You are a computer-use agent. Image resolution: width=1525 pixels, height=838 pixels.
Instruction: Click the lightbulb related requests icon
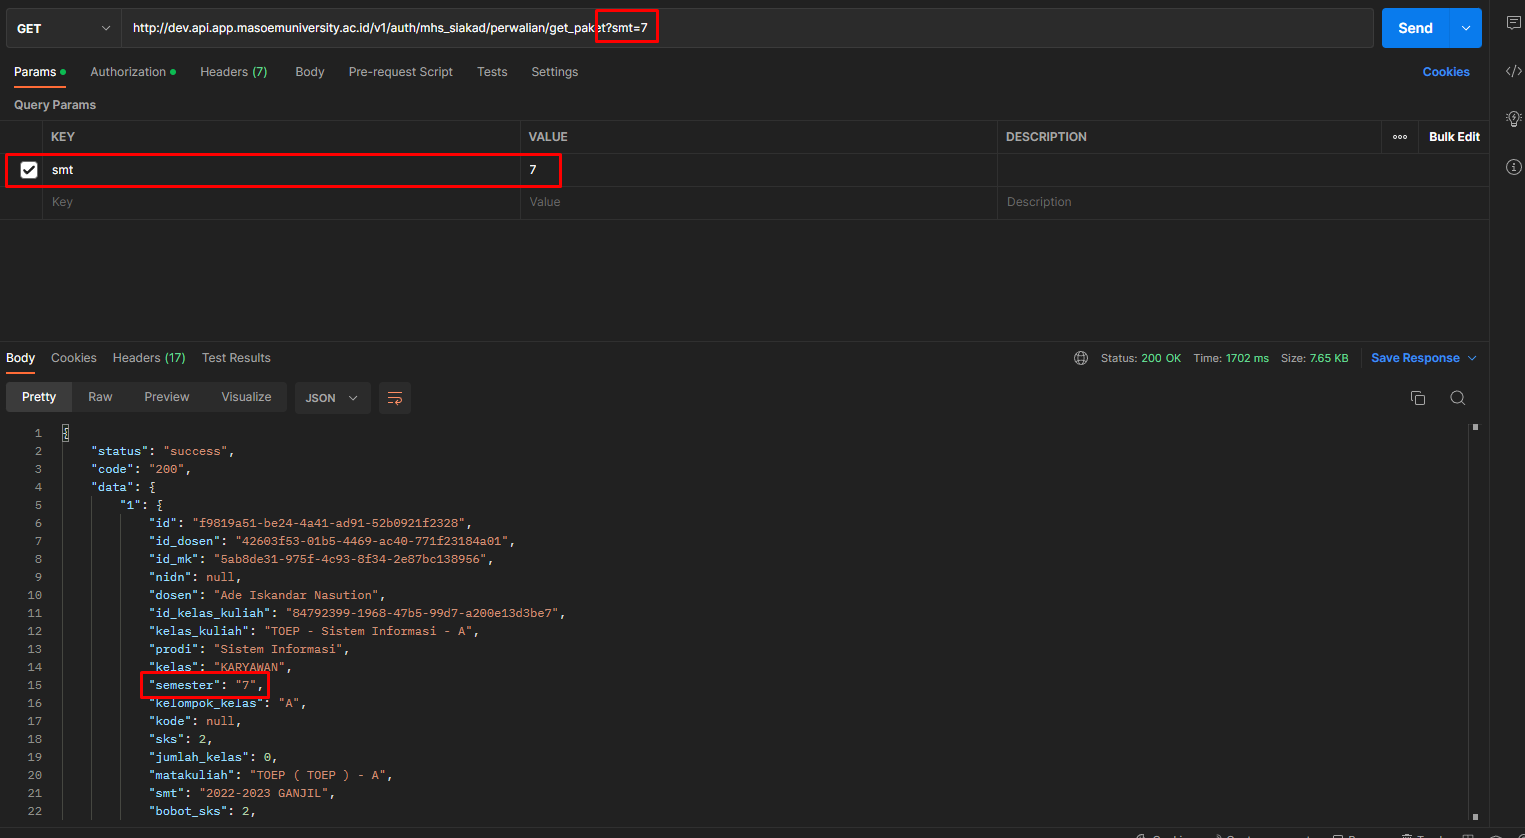(x=1513, y=119)
